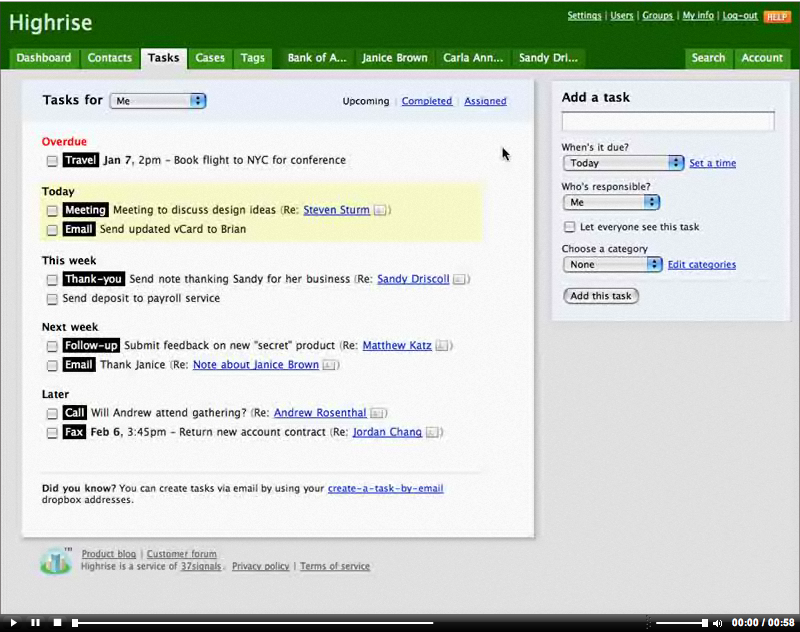Click the Edit categories link

(702, 265)
